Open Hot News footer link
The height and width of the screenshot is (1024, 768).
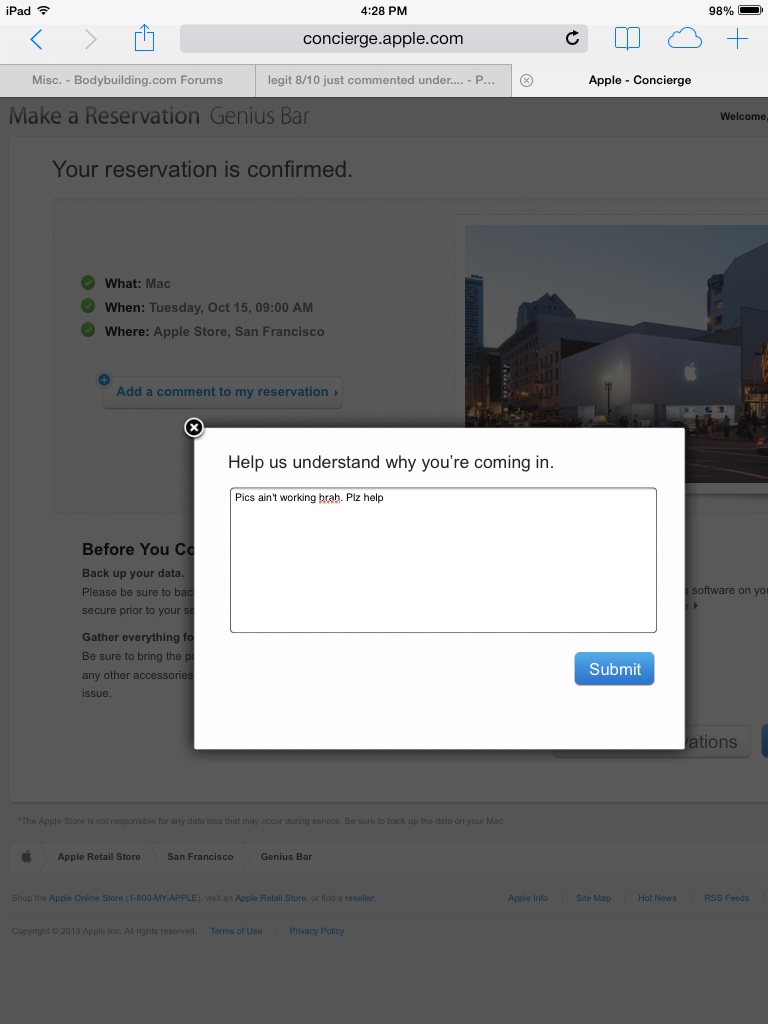click(x=657, y=898)
